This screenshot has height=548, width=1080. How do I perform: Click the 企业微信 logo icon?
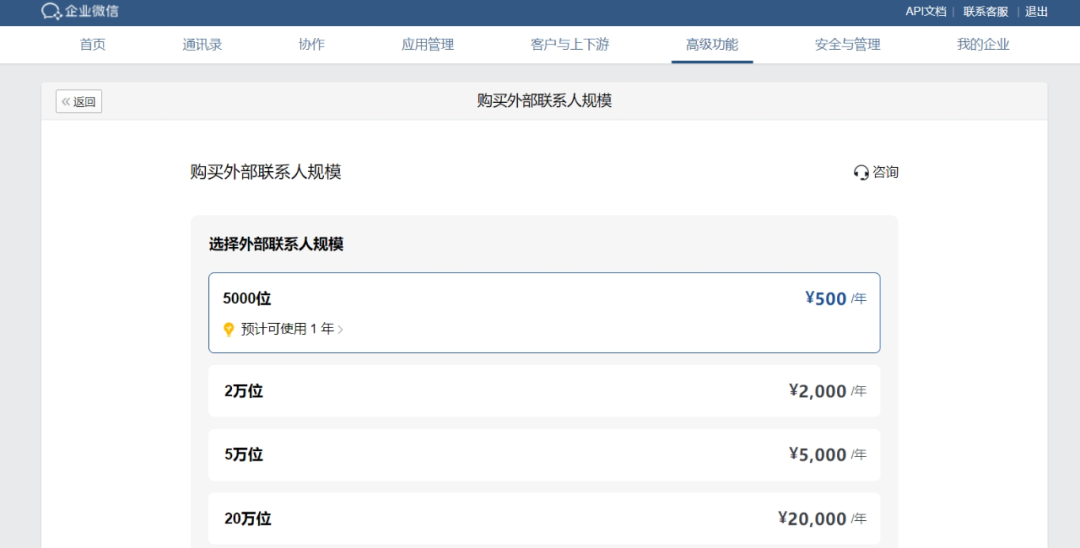point(51,11)
